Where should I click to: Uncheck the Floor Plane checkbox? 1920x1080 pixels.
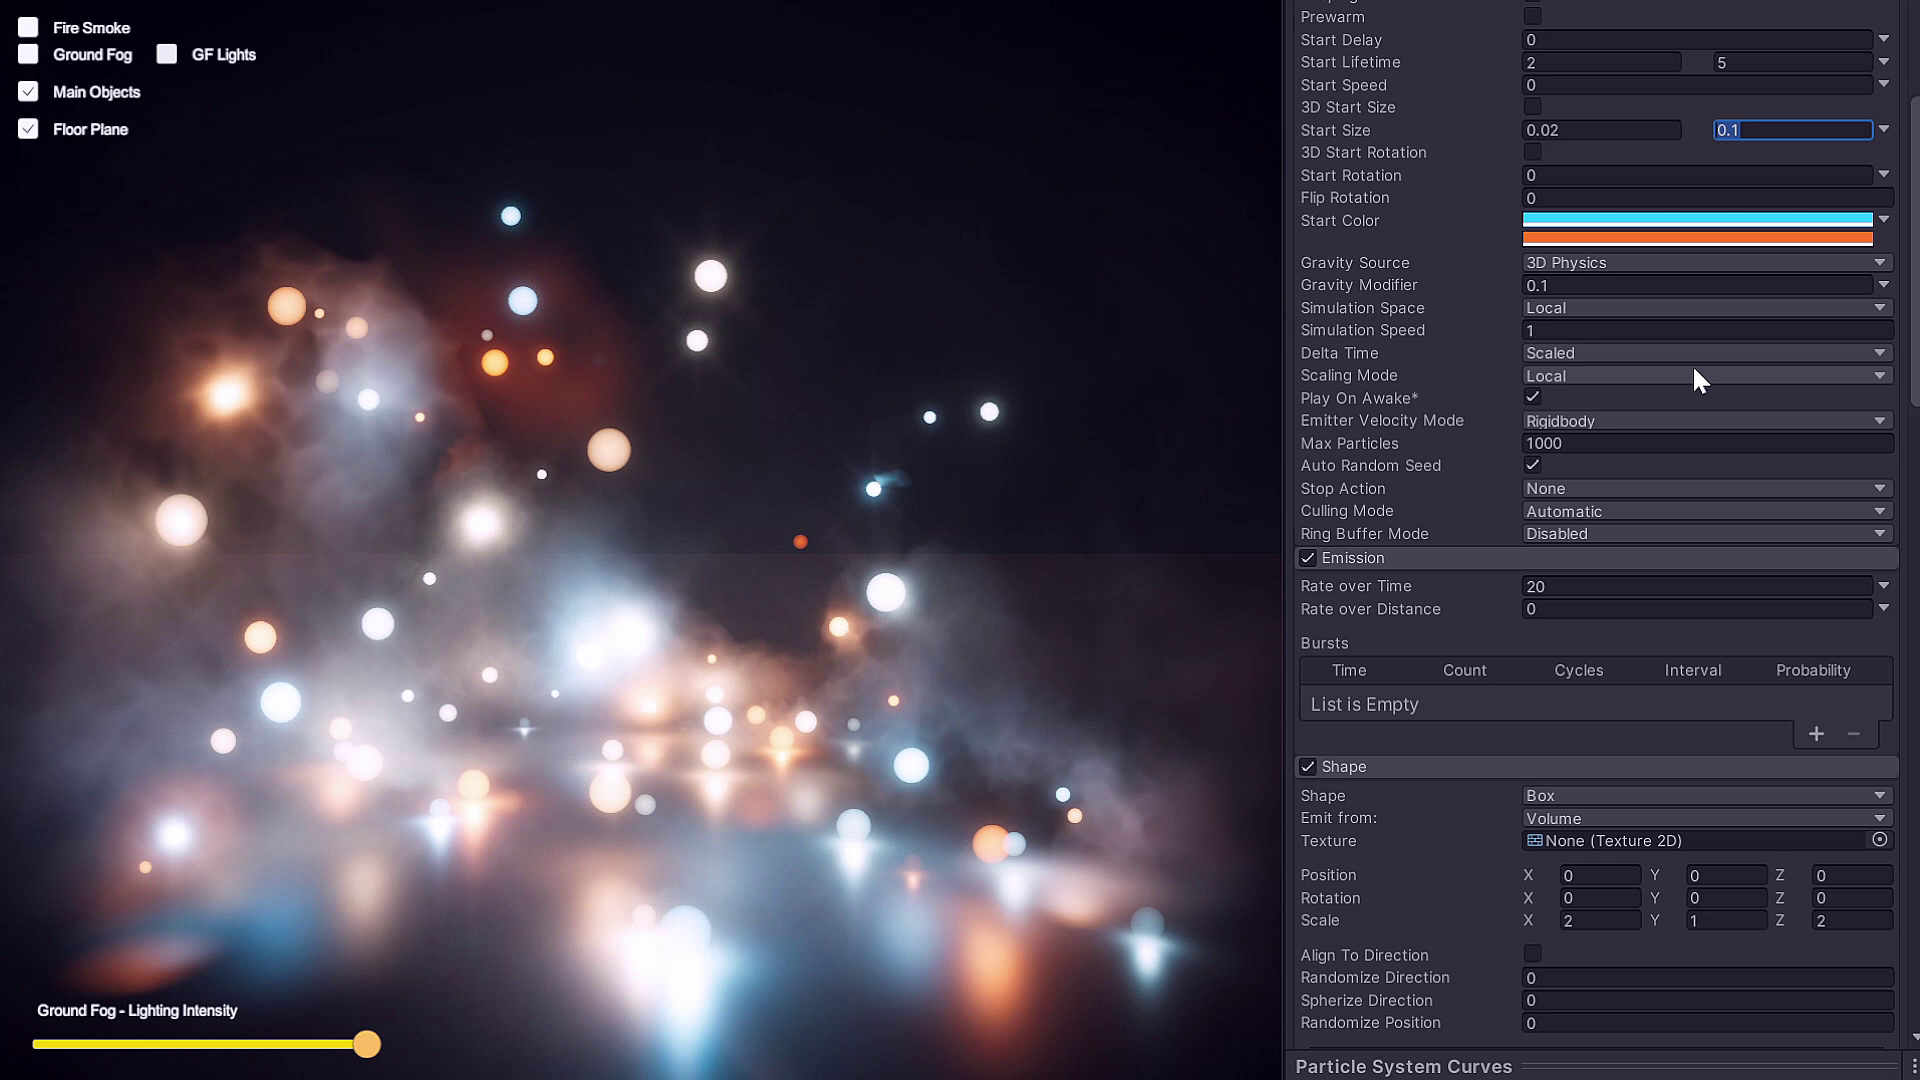pyautogui.click(x=28, y=129)
